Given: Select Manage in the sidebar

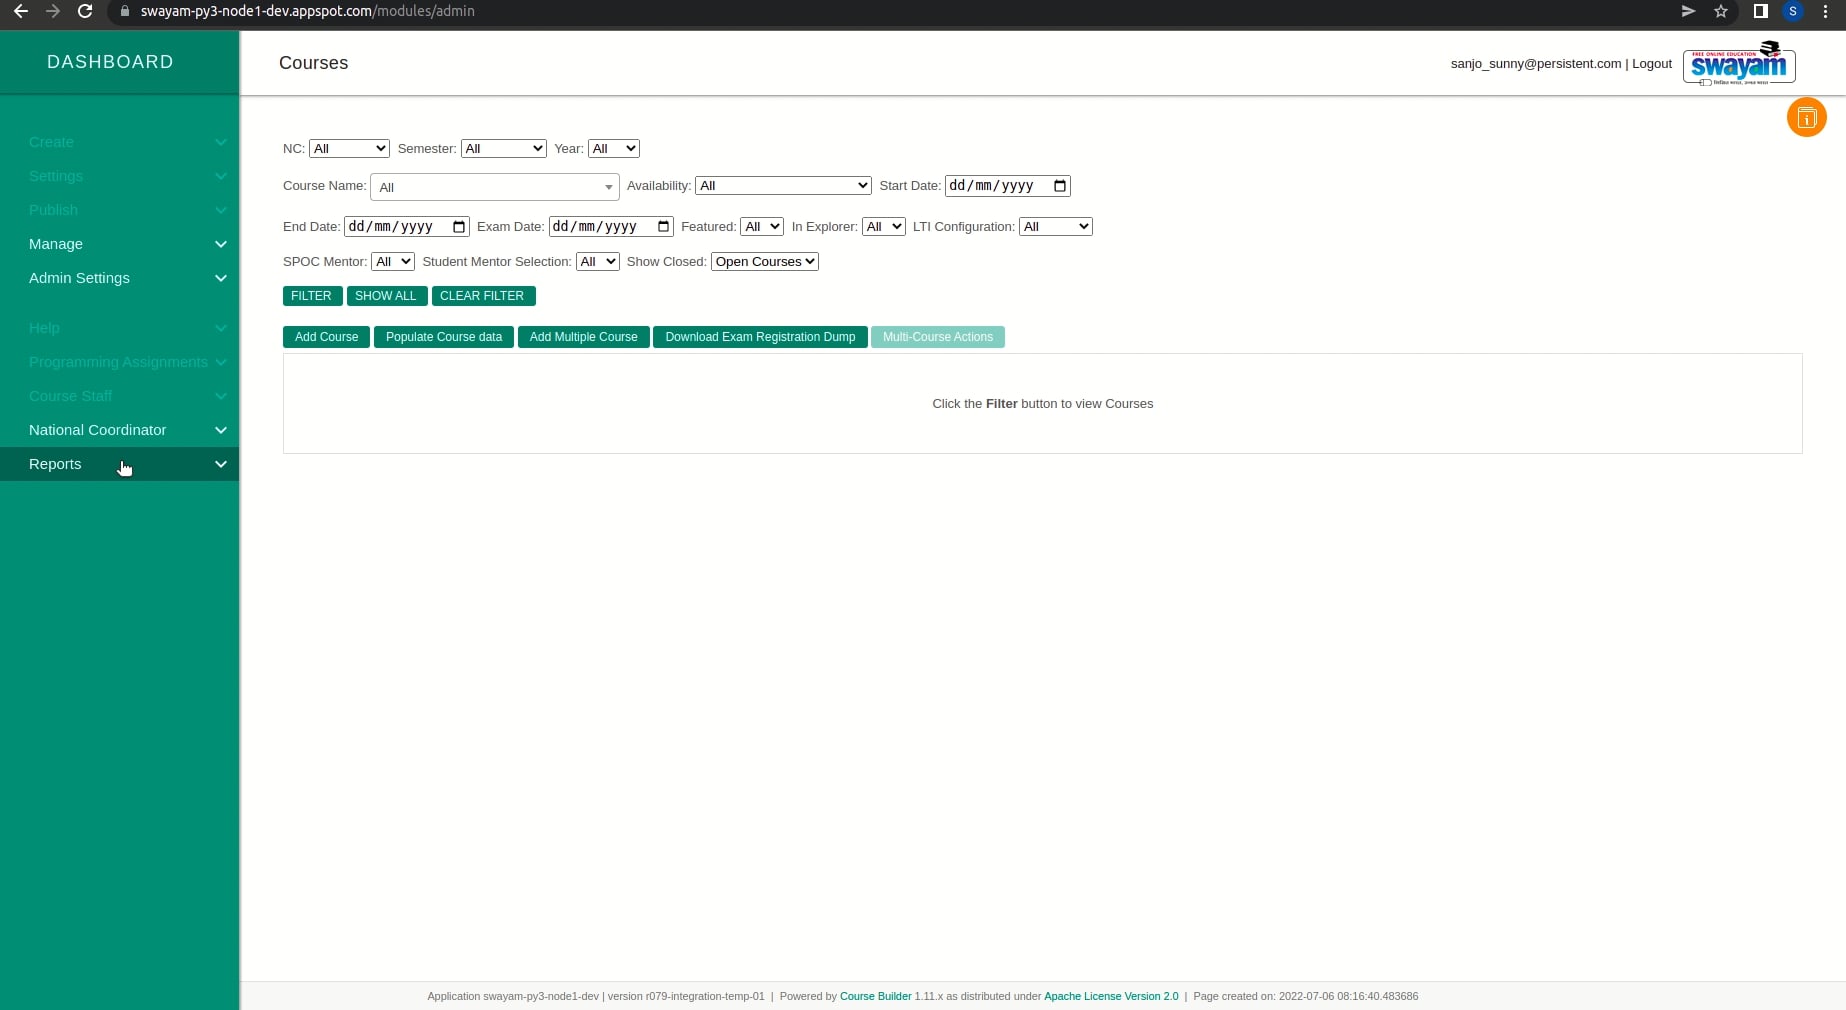Looking at the screenshot, I should tap(119, 244).
